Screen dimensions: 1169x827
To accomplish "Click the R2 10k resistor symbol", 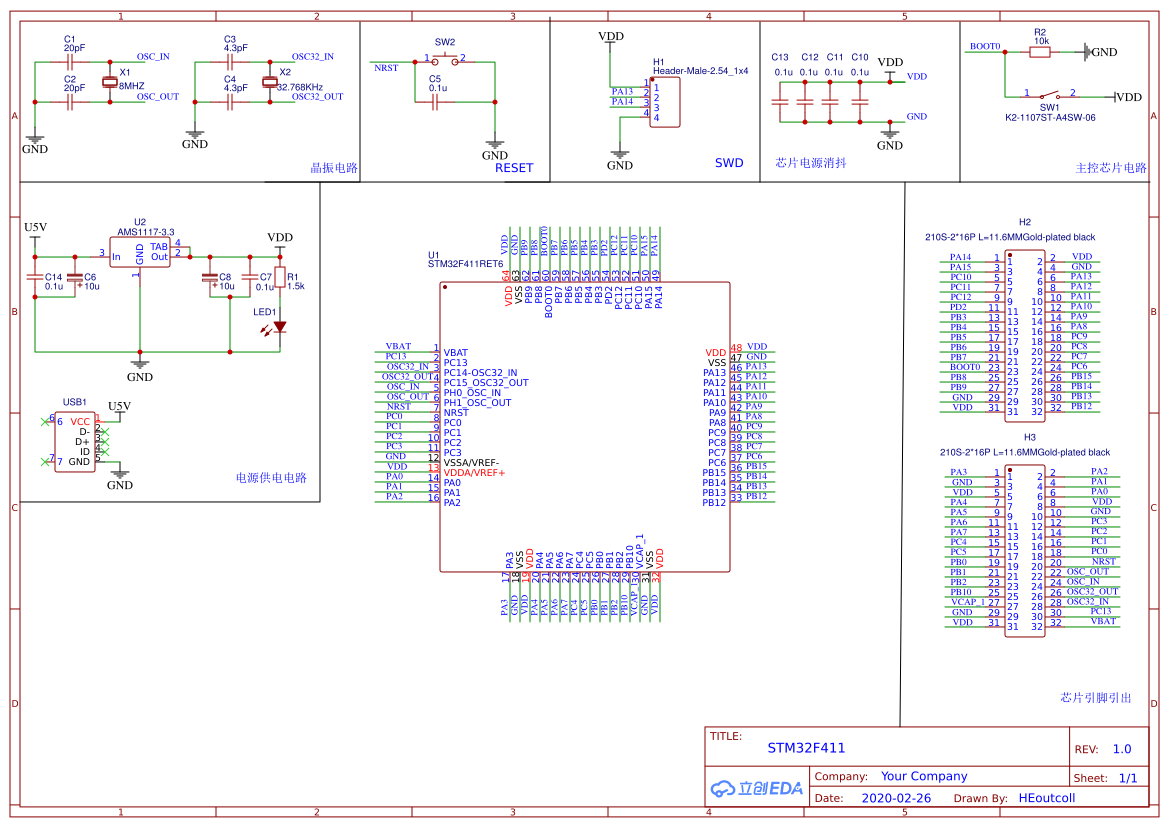I will [x=1040, y=52].
